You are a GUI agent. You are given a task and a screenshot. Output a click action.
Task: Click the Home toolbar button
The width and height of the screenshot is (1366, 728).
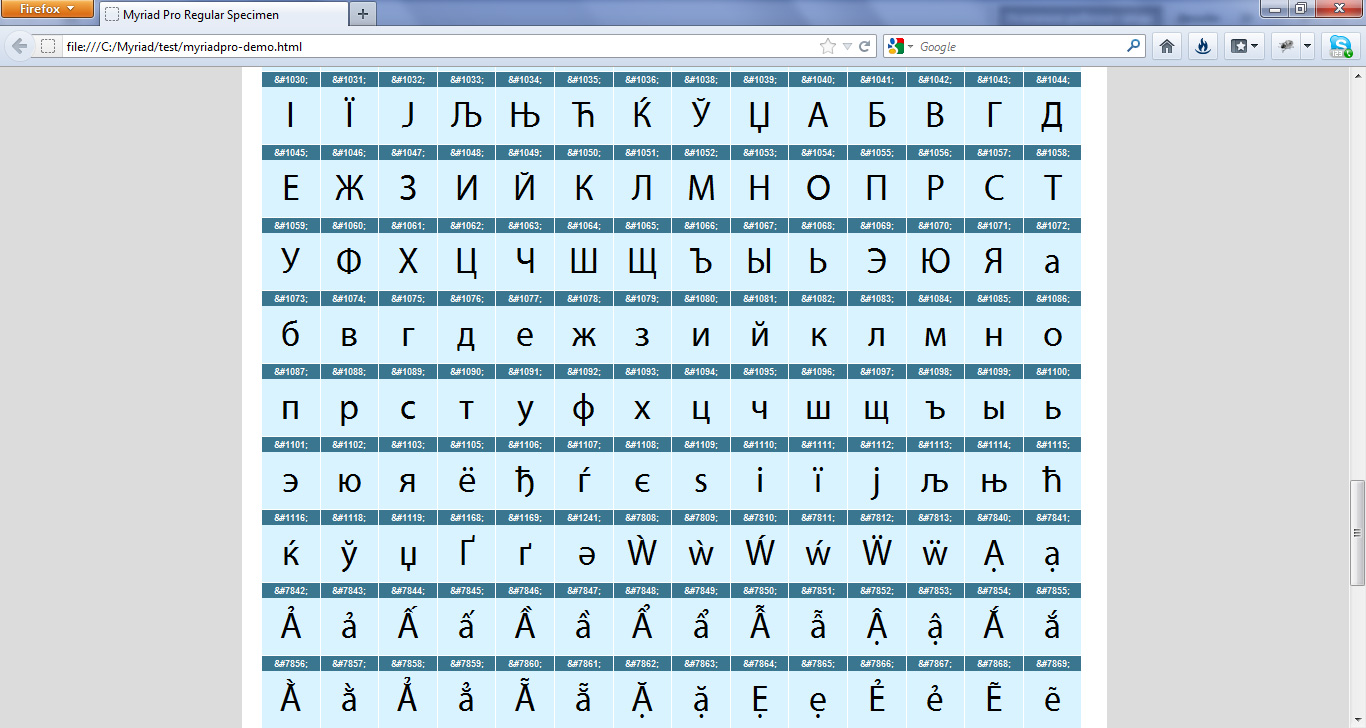click(1166, 46)
